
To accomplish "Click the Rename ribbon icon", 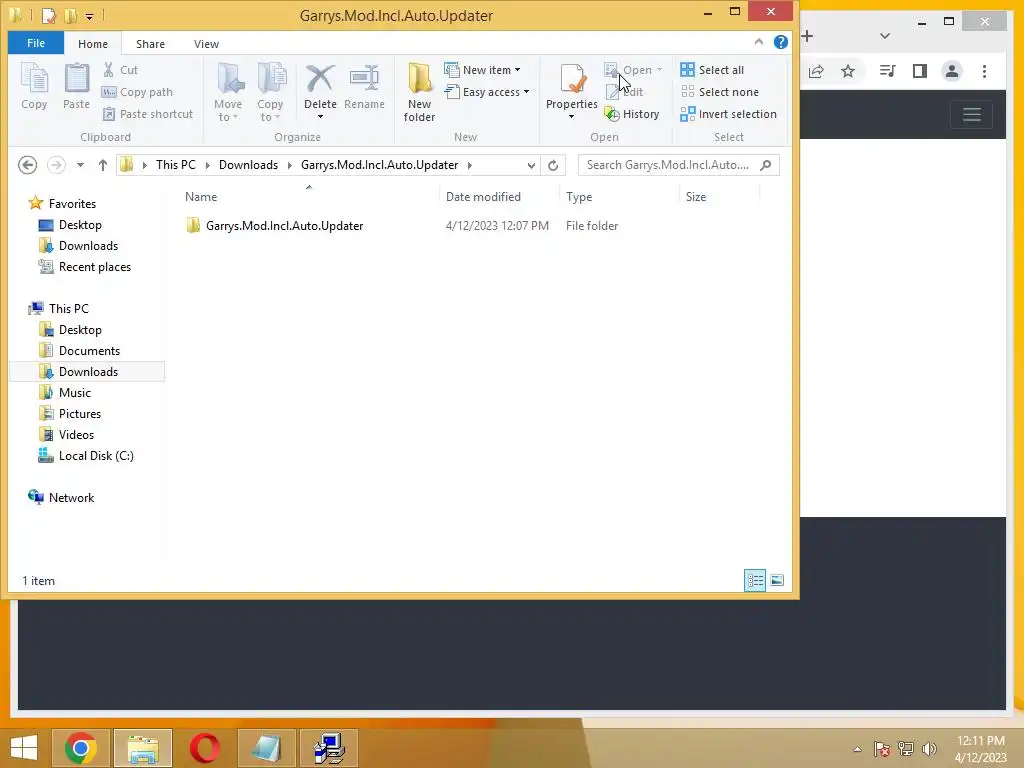I will (364, 86).
